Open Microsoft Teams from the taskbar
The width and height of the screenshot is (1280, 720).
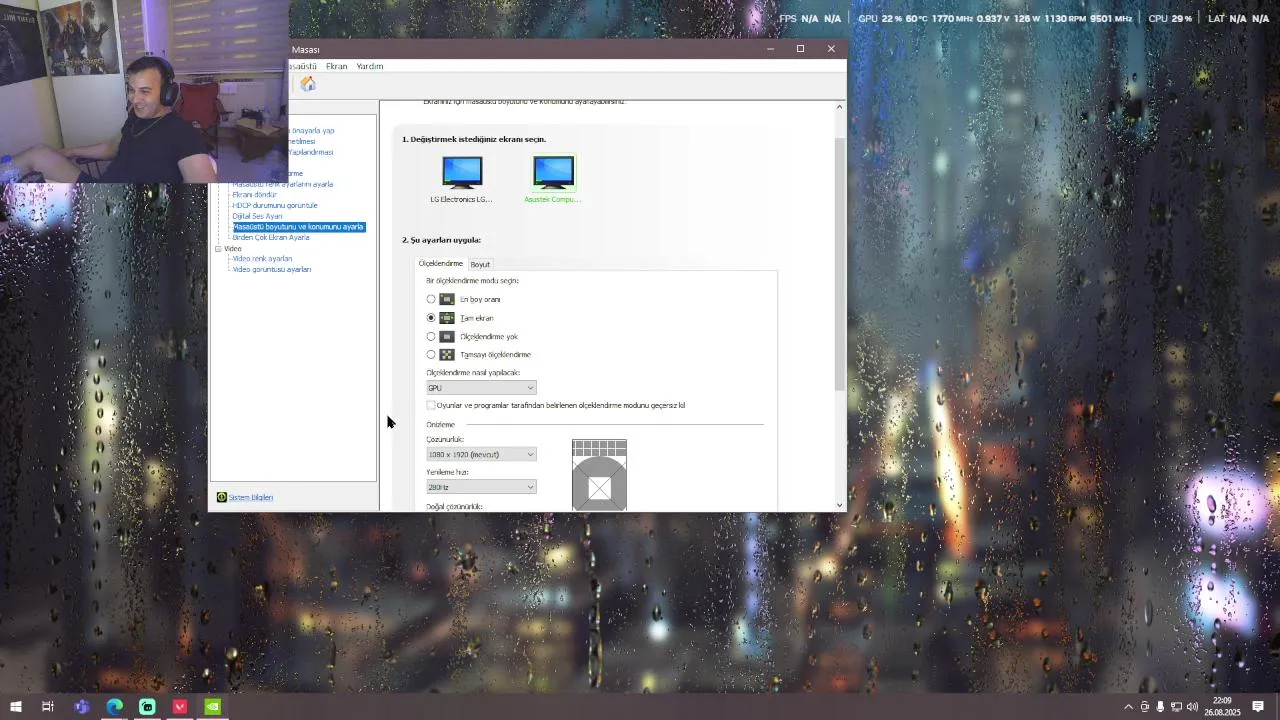(x=82, y=707)
